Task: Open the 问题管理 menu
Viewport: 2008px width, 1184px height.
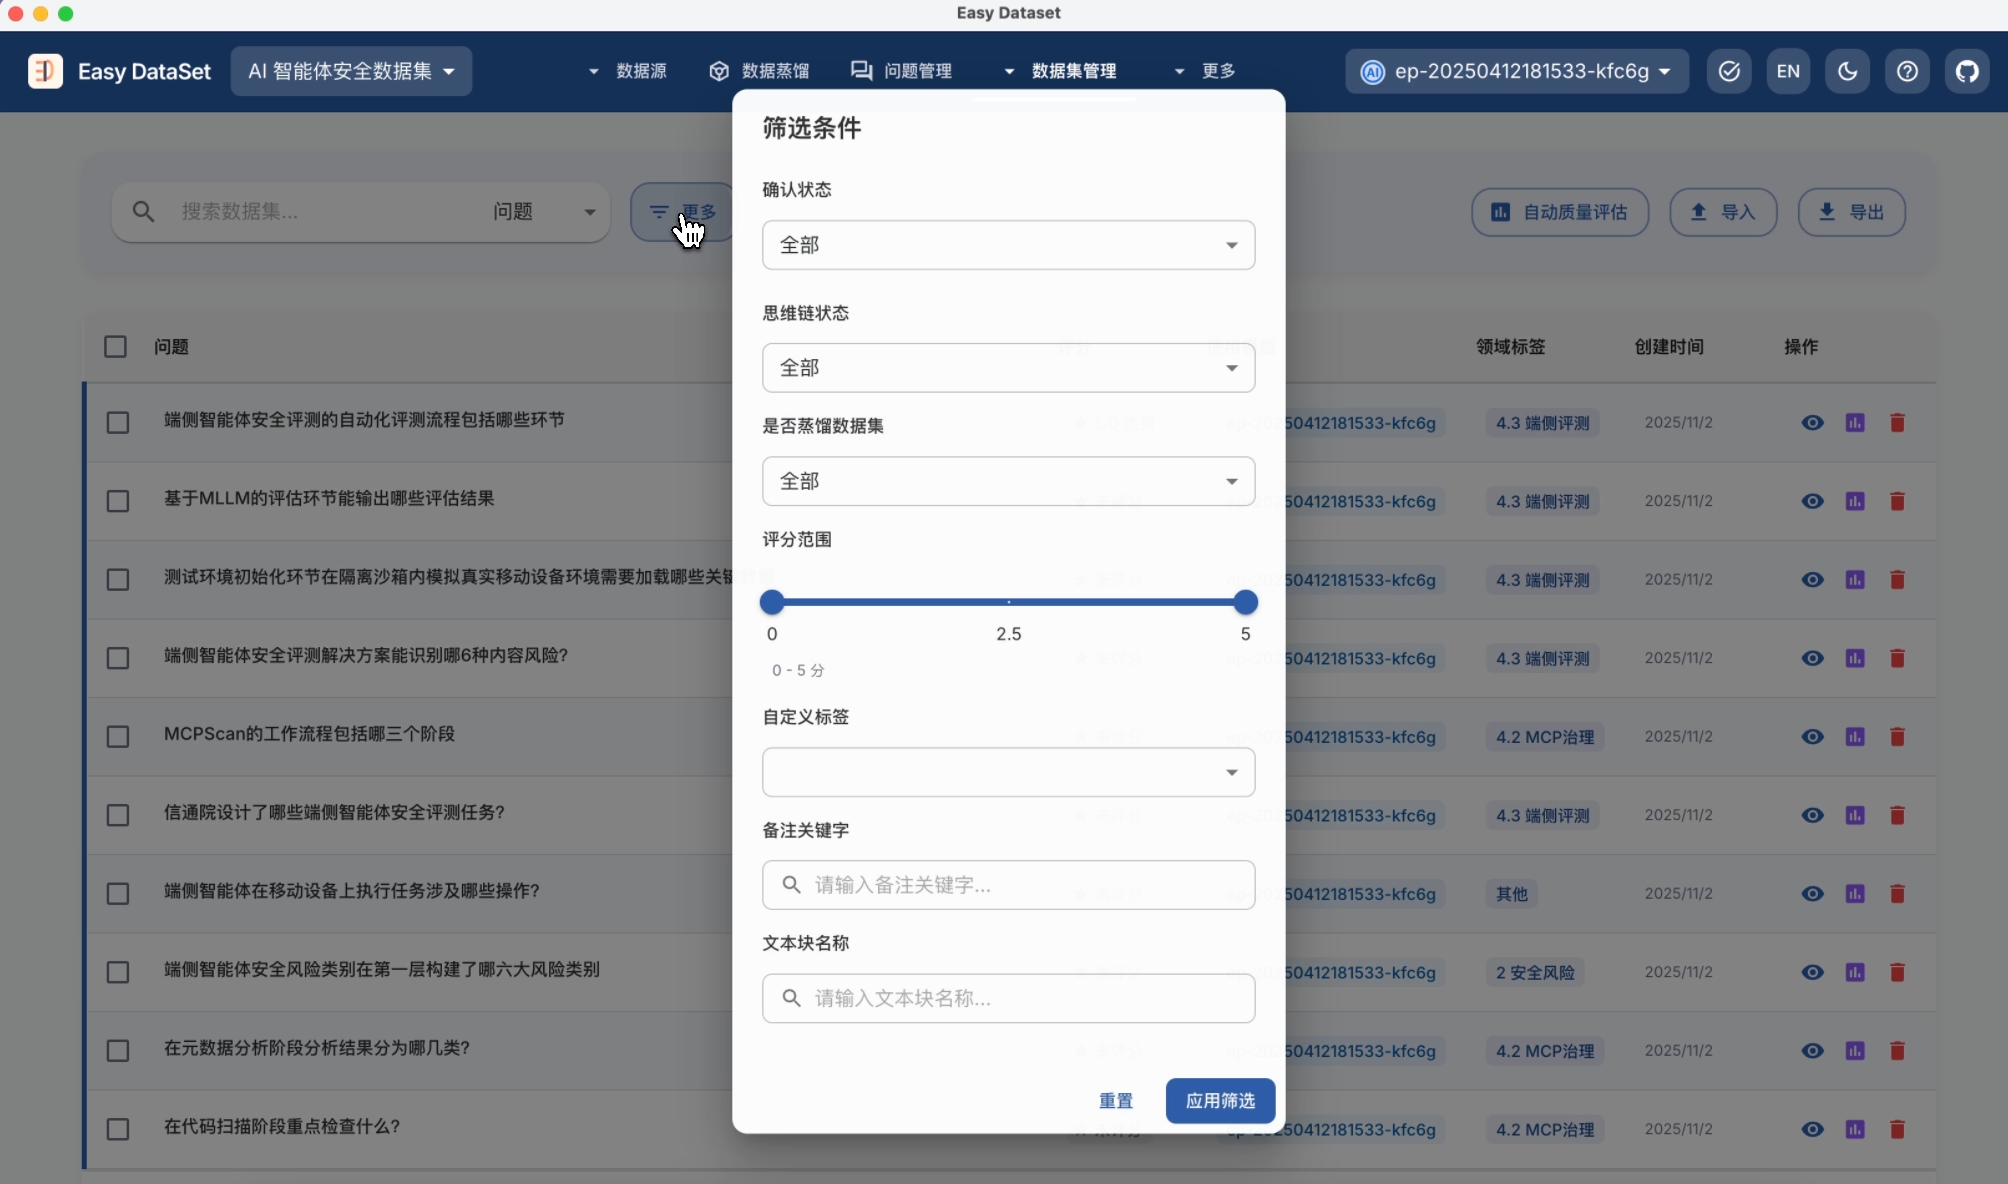Action: (x=902, y=71)
